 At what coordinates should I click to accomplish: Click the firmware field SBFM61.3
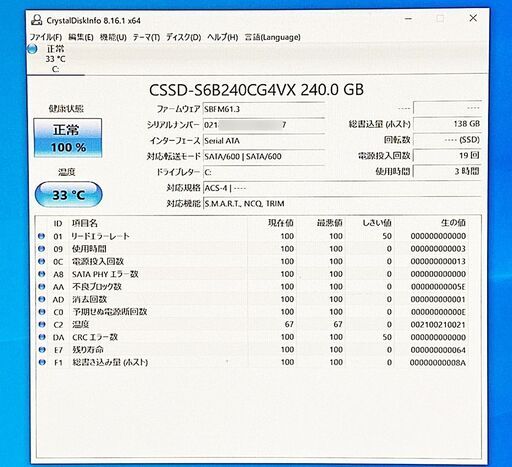(x=264, y=109)
